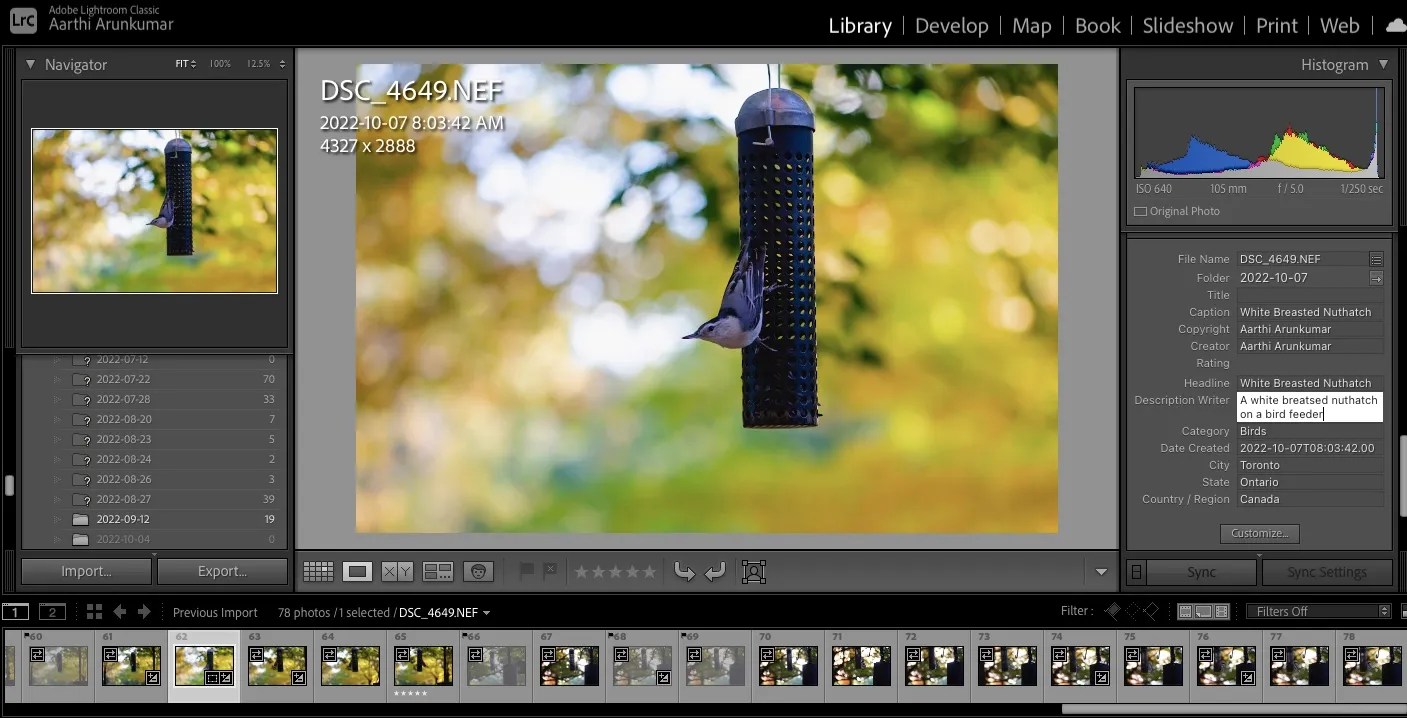
Task: Select the Grid view icon
Action: pyautogui.click(x=318, y=571)
